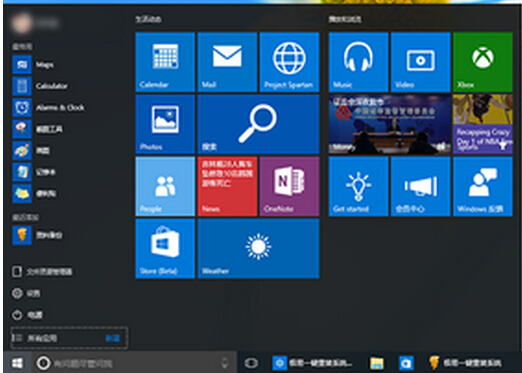The image size is (522, 373).
Task: Open Alarms & Clock from the list
Action: 48,107
